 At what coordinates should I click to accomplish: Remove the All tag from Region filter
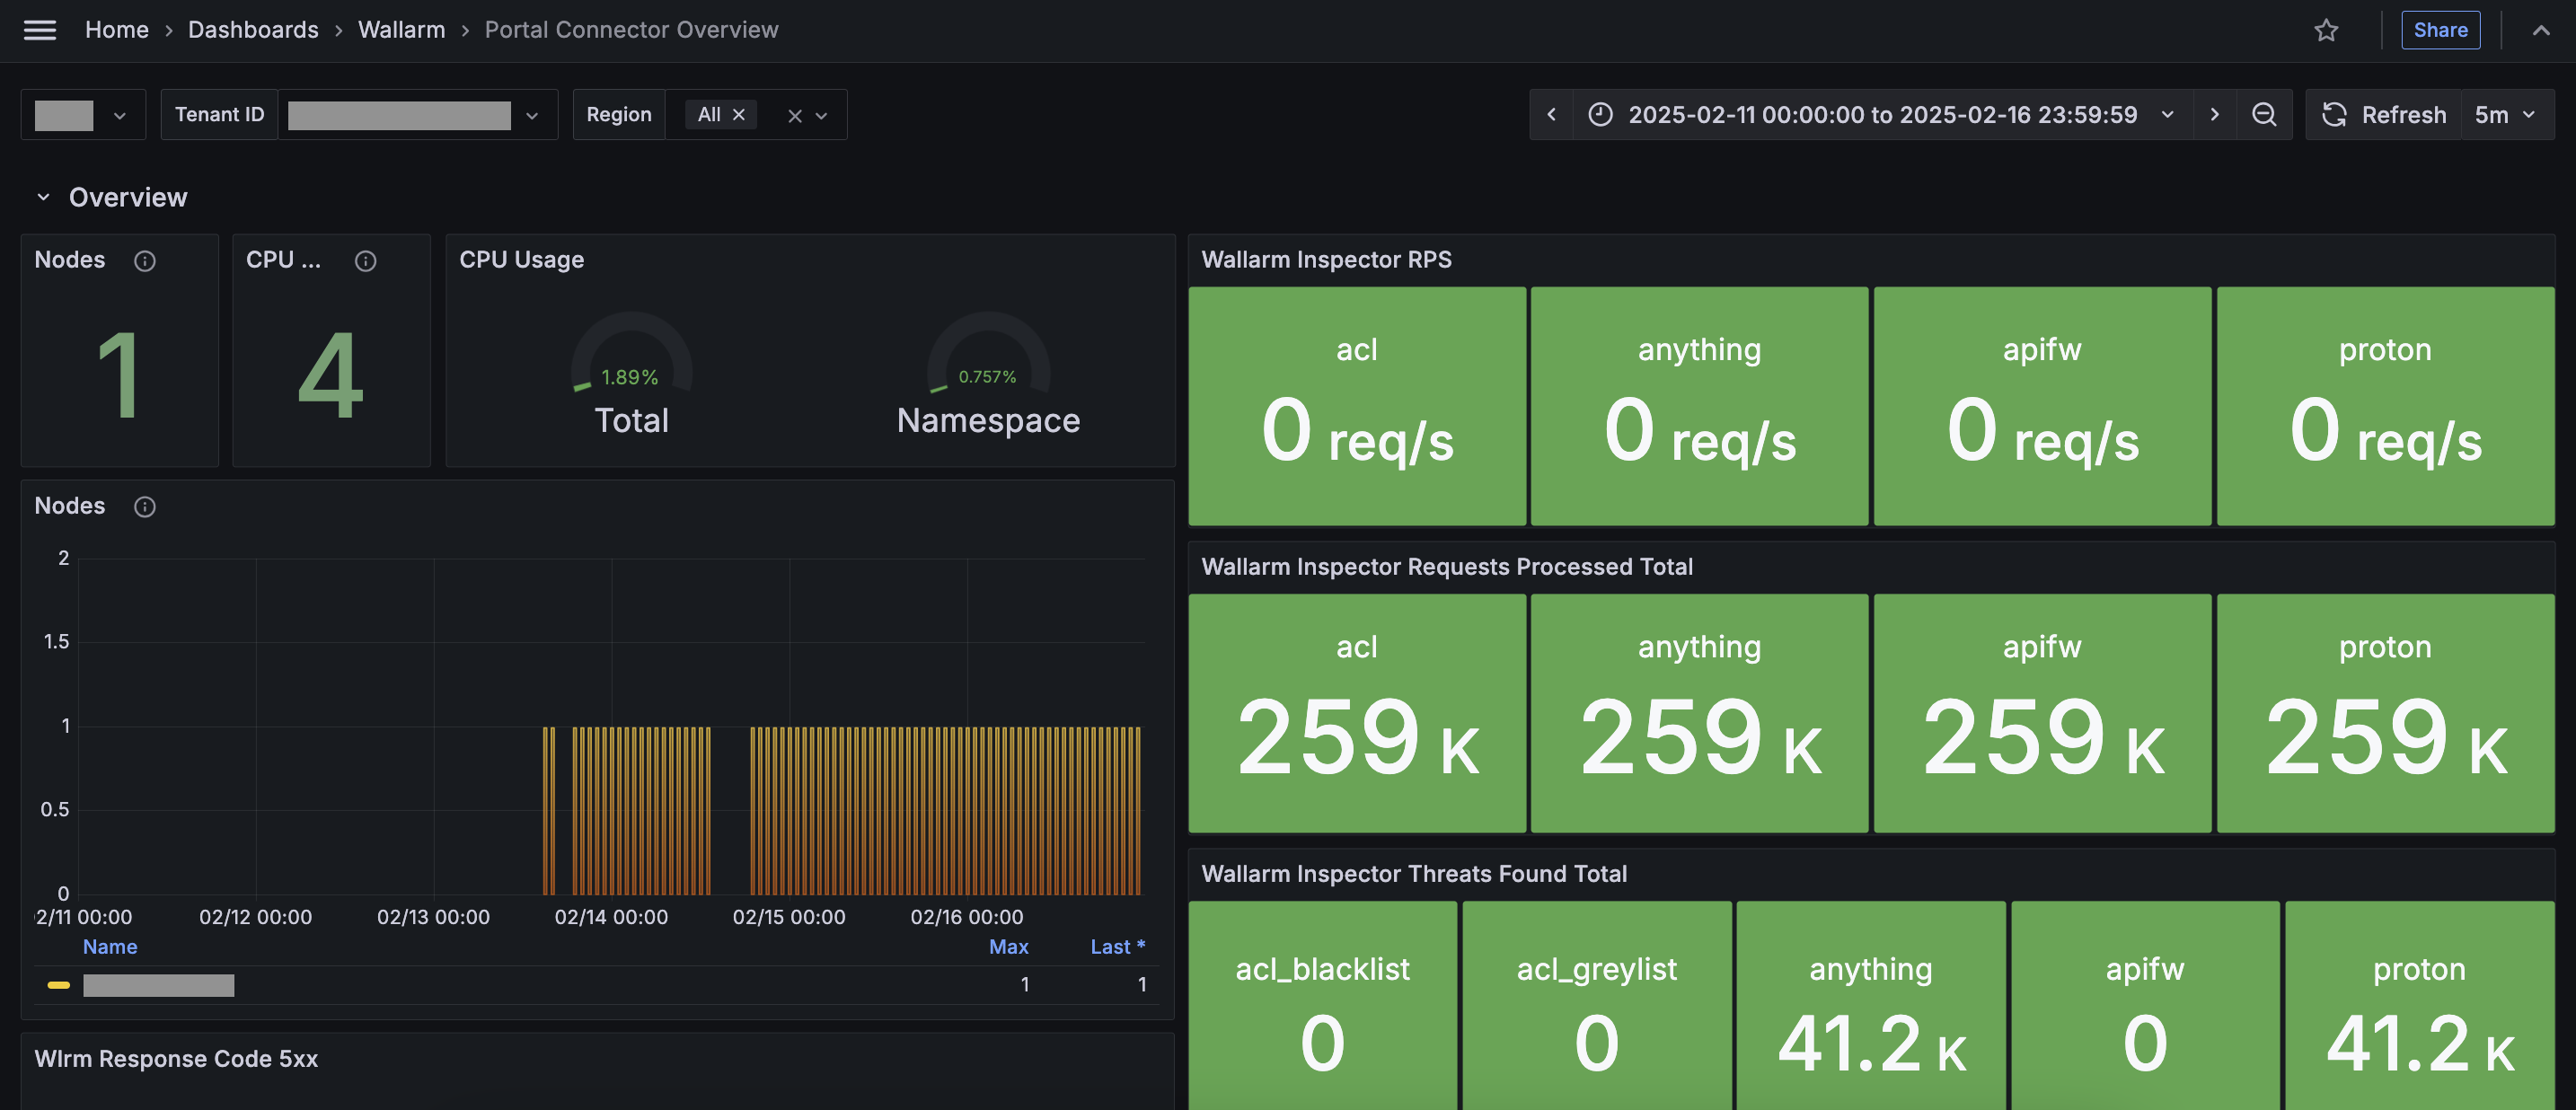[x=739, y=115]
